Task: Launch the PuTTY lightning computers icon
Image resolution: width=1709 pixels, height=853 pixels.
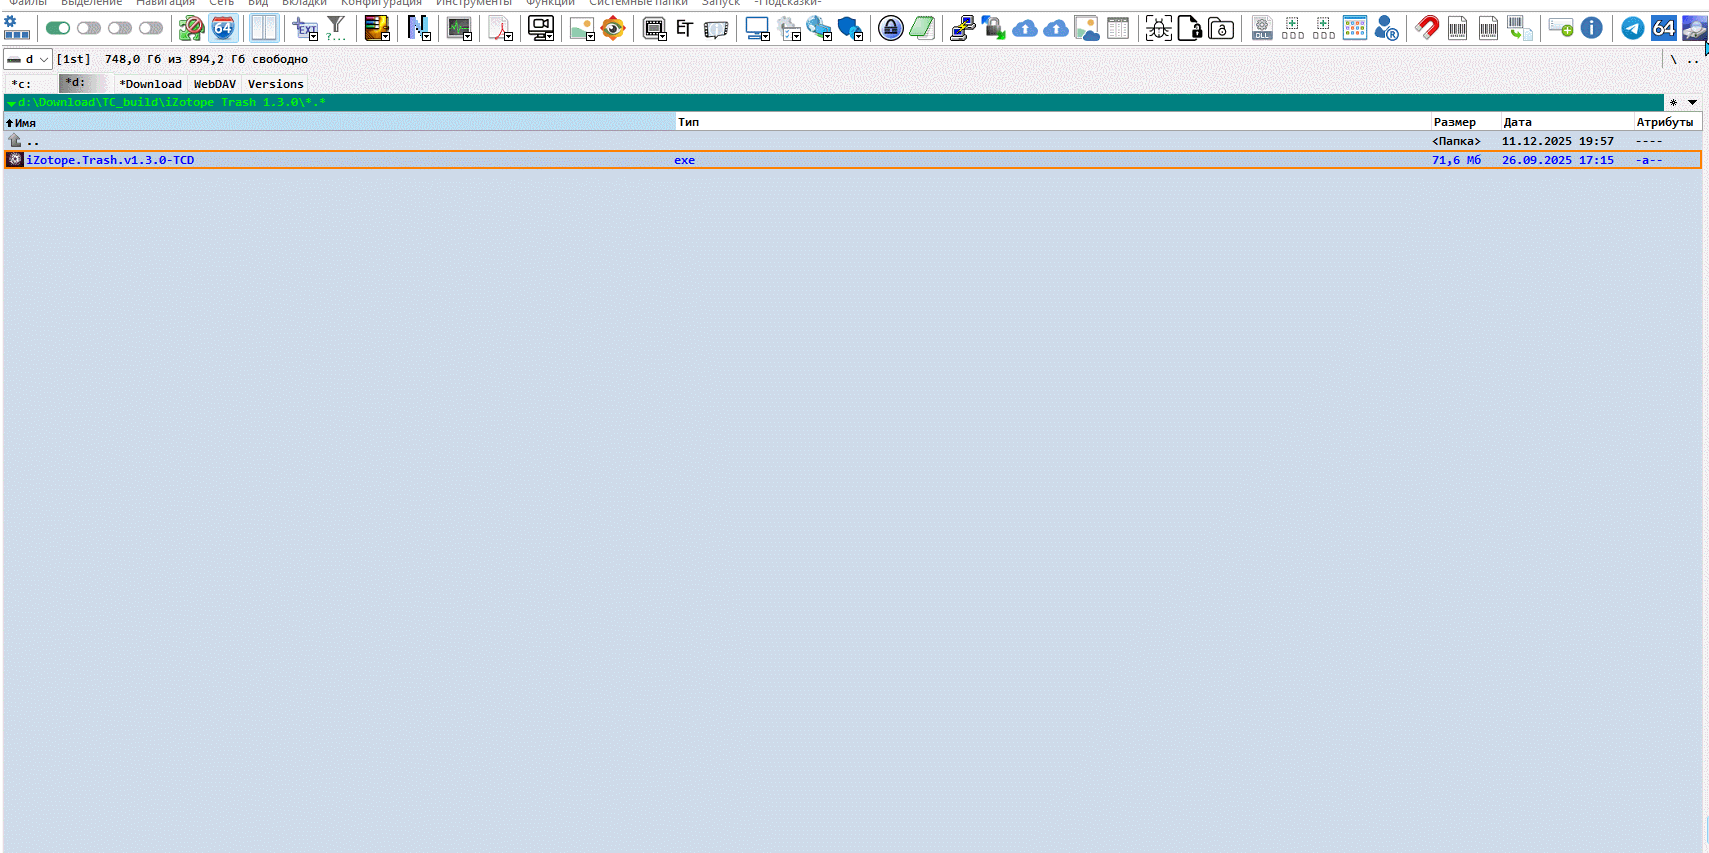Action: point(963,28)
